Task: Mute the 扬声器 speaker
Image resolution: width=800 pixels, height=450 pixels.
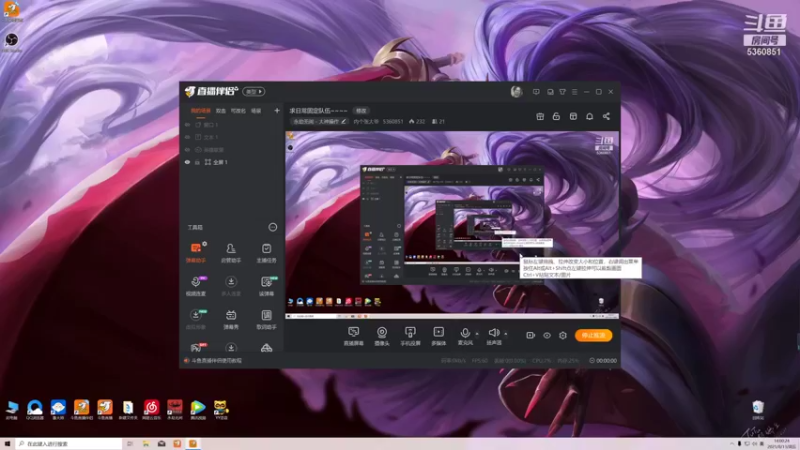Action: point(493,336)
